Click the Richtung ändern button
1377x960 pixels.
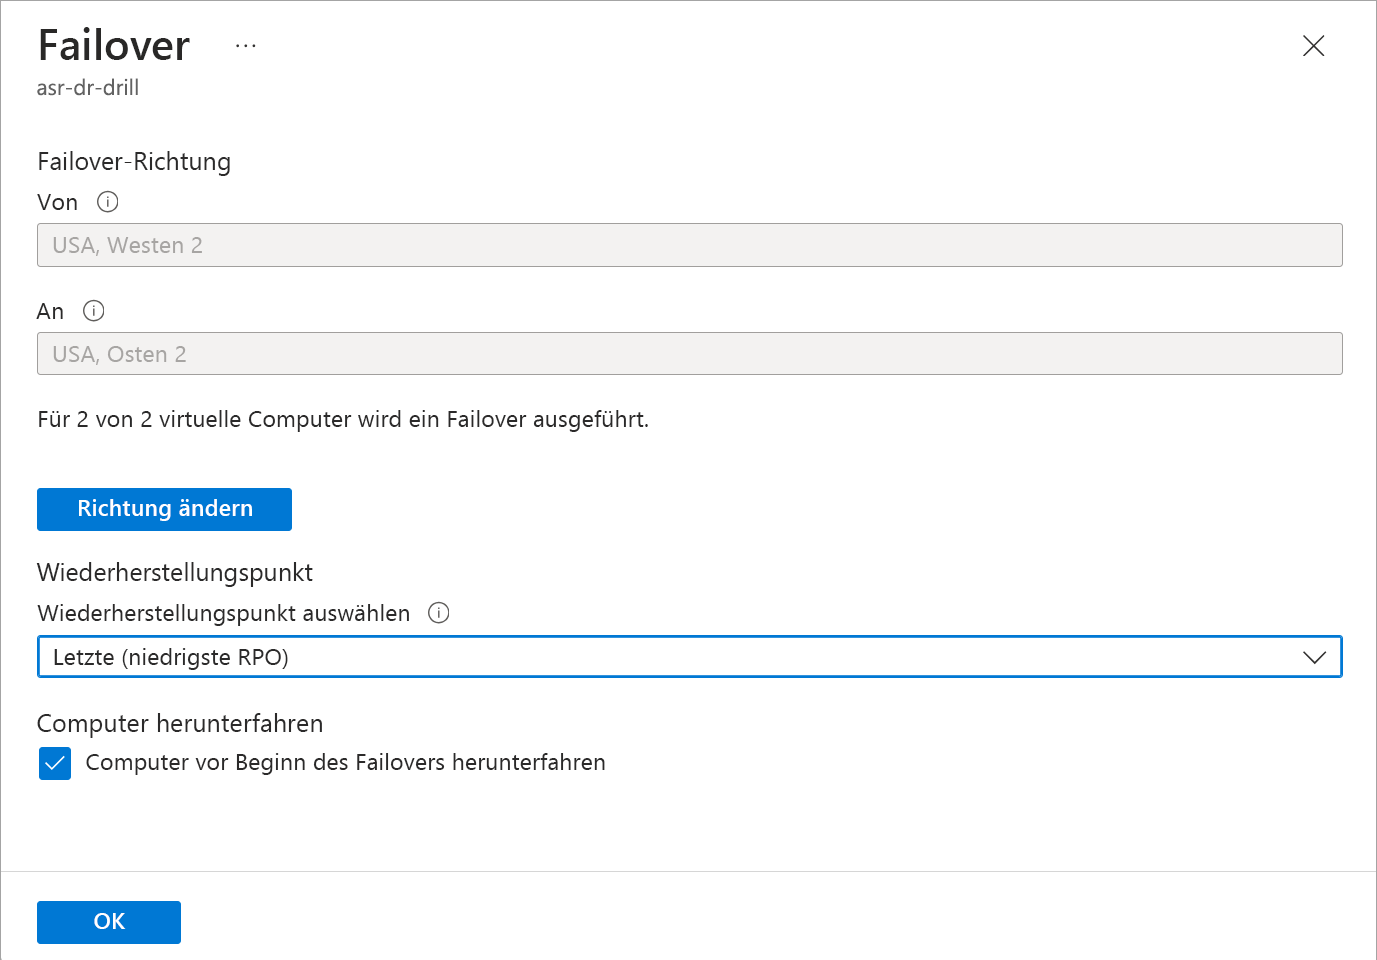click(x=164, y=509)
